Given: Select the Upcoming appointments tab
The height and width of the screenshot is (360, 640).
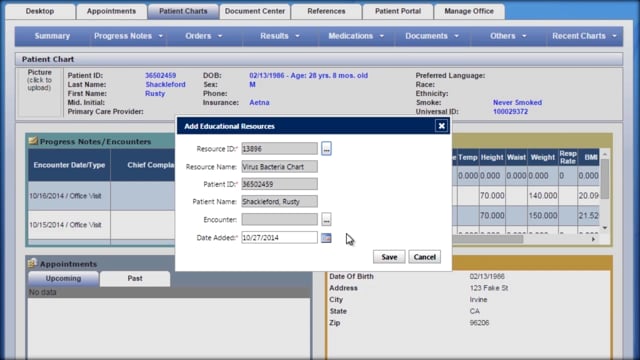Looking at the screenshot, I should coord(63,278).
